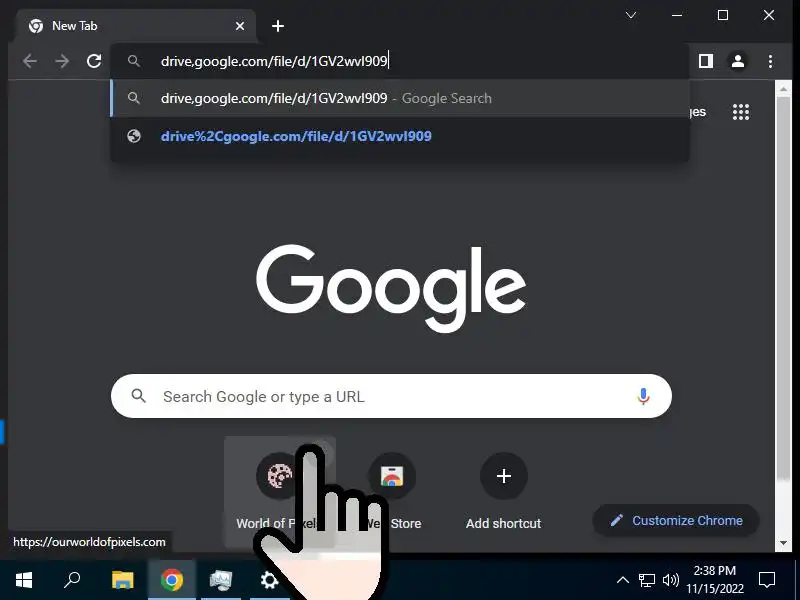Open the taskbar clock and date

click(715, 580)
